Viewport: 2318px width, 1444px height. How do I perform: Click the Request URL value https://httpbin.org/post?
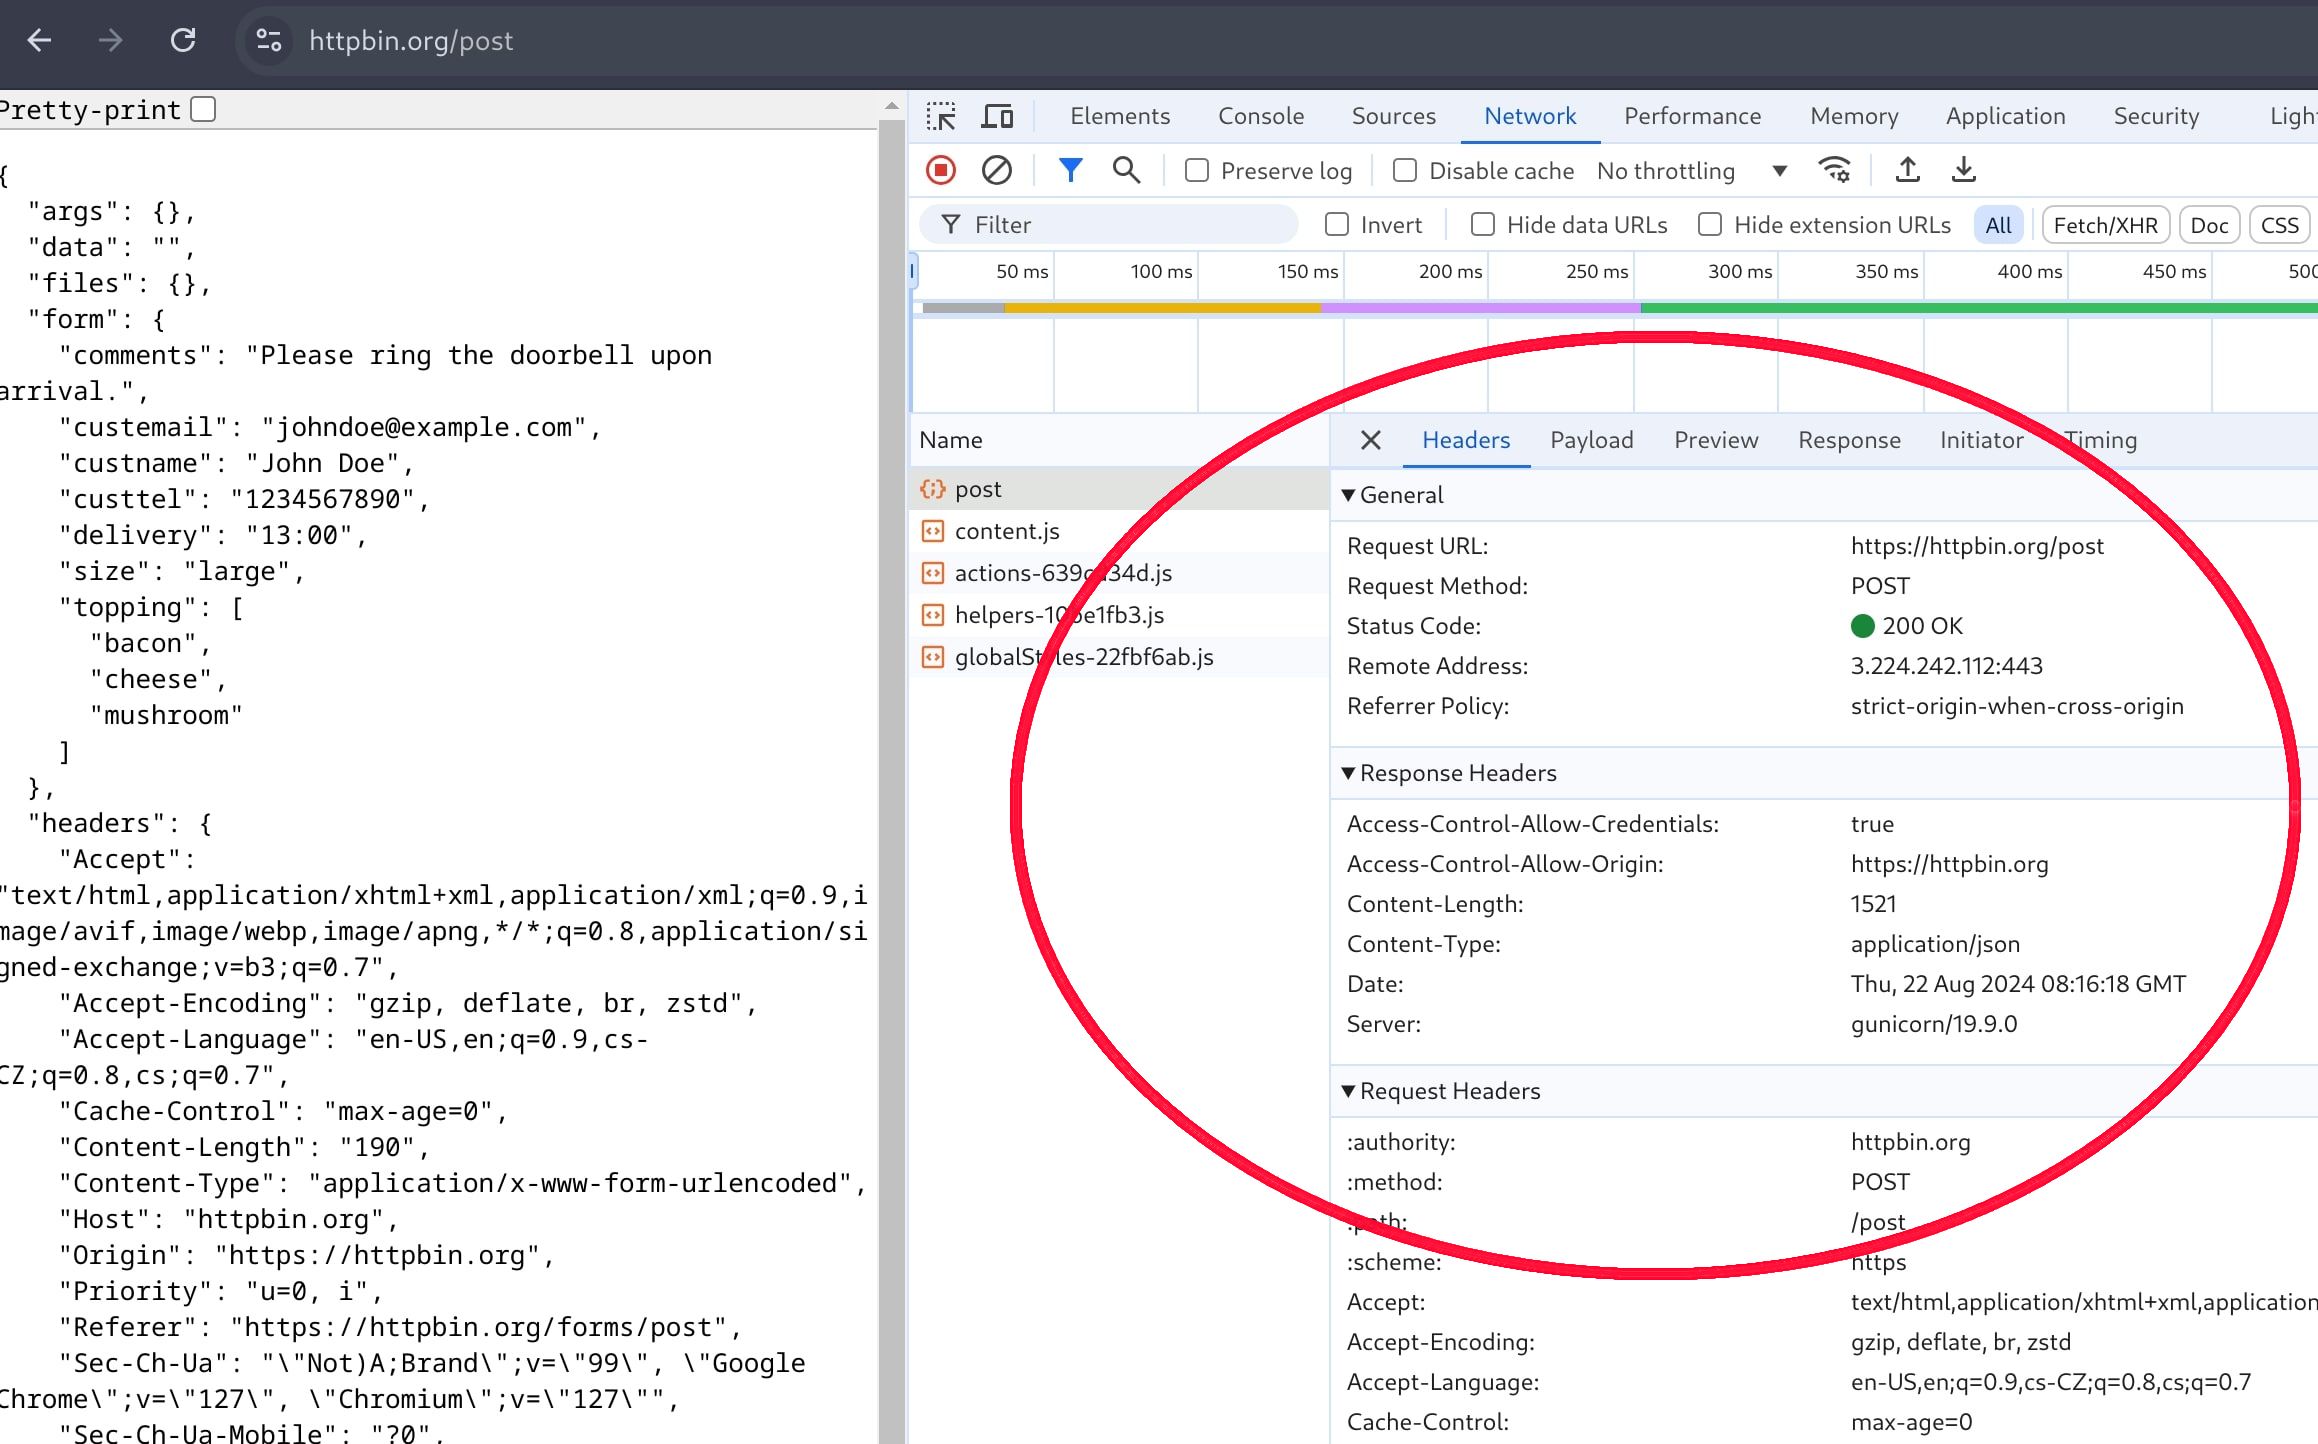(x=1977, y=546)
